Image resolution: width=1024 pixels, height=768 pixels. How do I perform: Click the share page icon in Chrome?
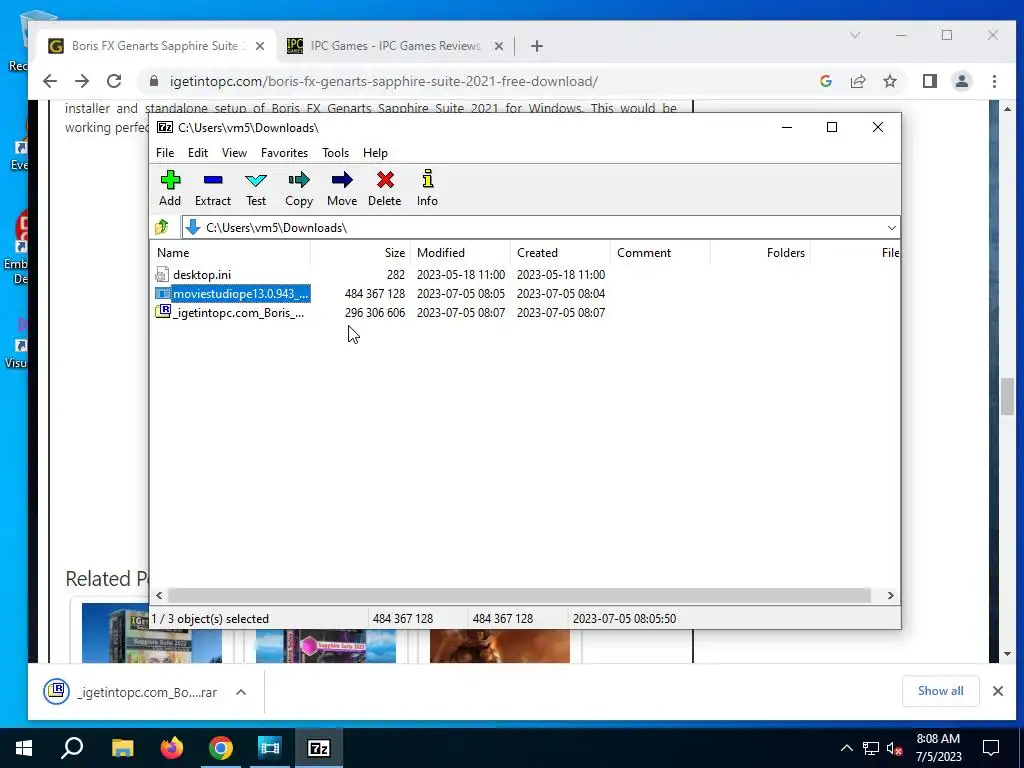tap(857, 81)
